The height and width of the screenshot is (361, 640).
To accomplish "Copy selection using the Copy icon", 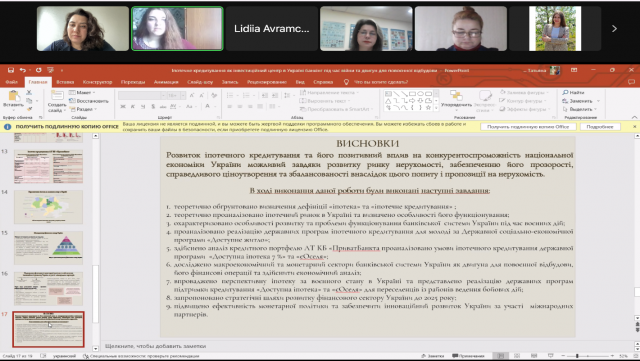I will coord(29,101).
